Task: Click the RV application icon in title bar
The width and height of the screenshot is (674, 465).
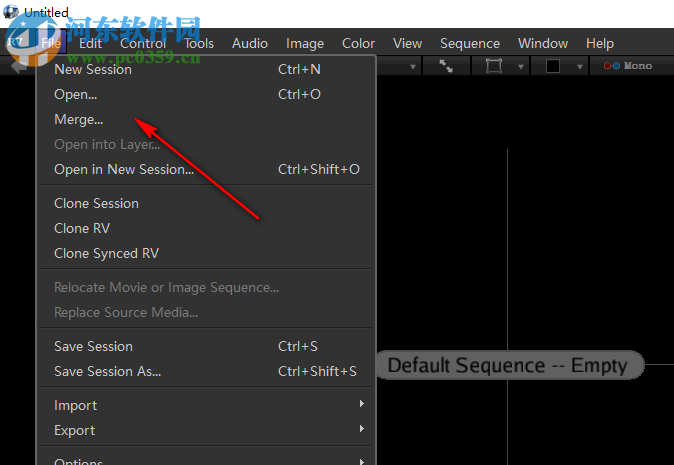Action: [x=10, y=12]
